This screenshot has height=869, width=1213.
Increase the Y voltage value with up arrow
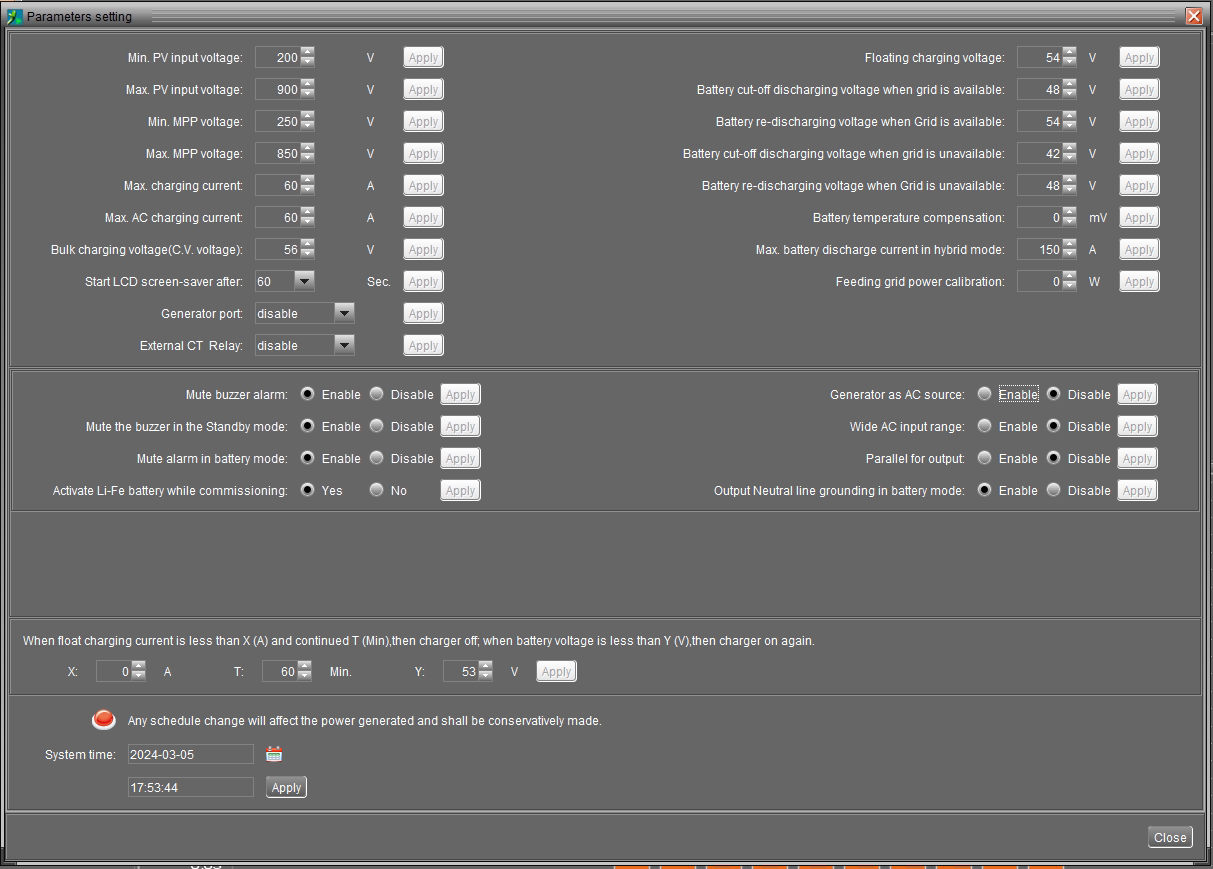click(x=485, y=667)
